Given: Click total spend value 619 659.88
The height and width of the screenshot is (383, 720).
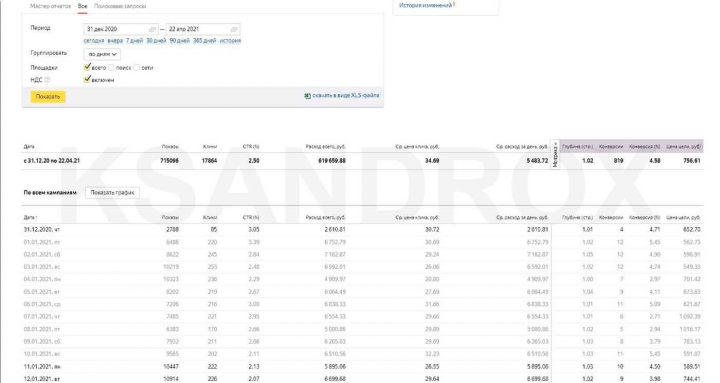Looking at the screenshot, I should [332, 161].
